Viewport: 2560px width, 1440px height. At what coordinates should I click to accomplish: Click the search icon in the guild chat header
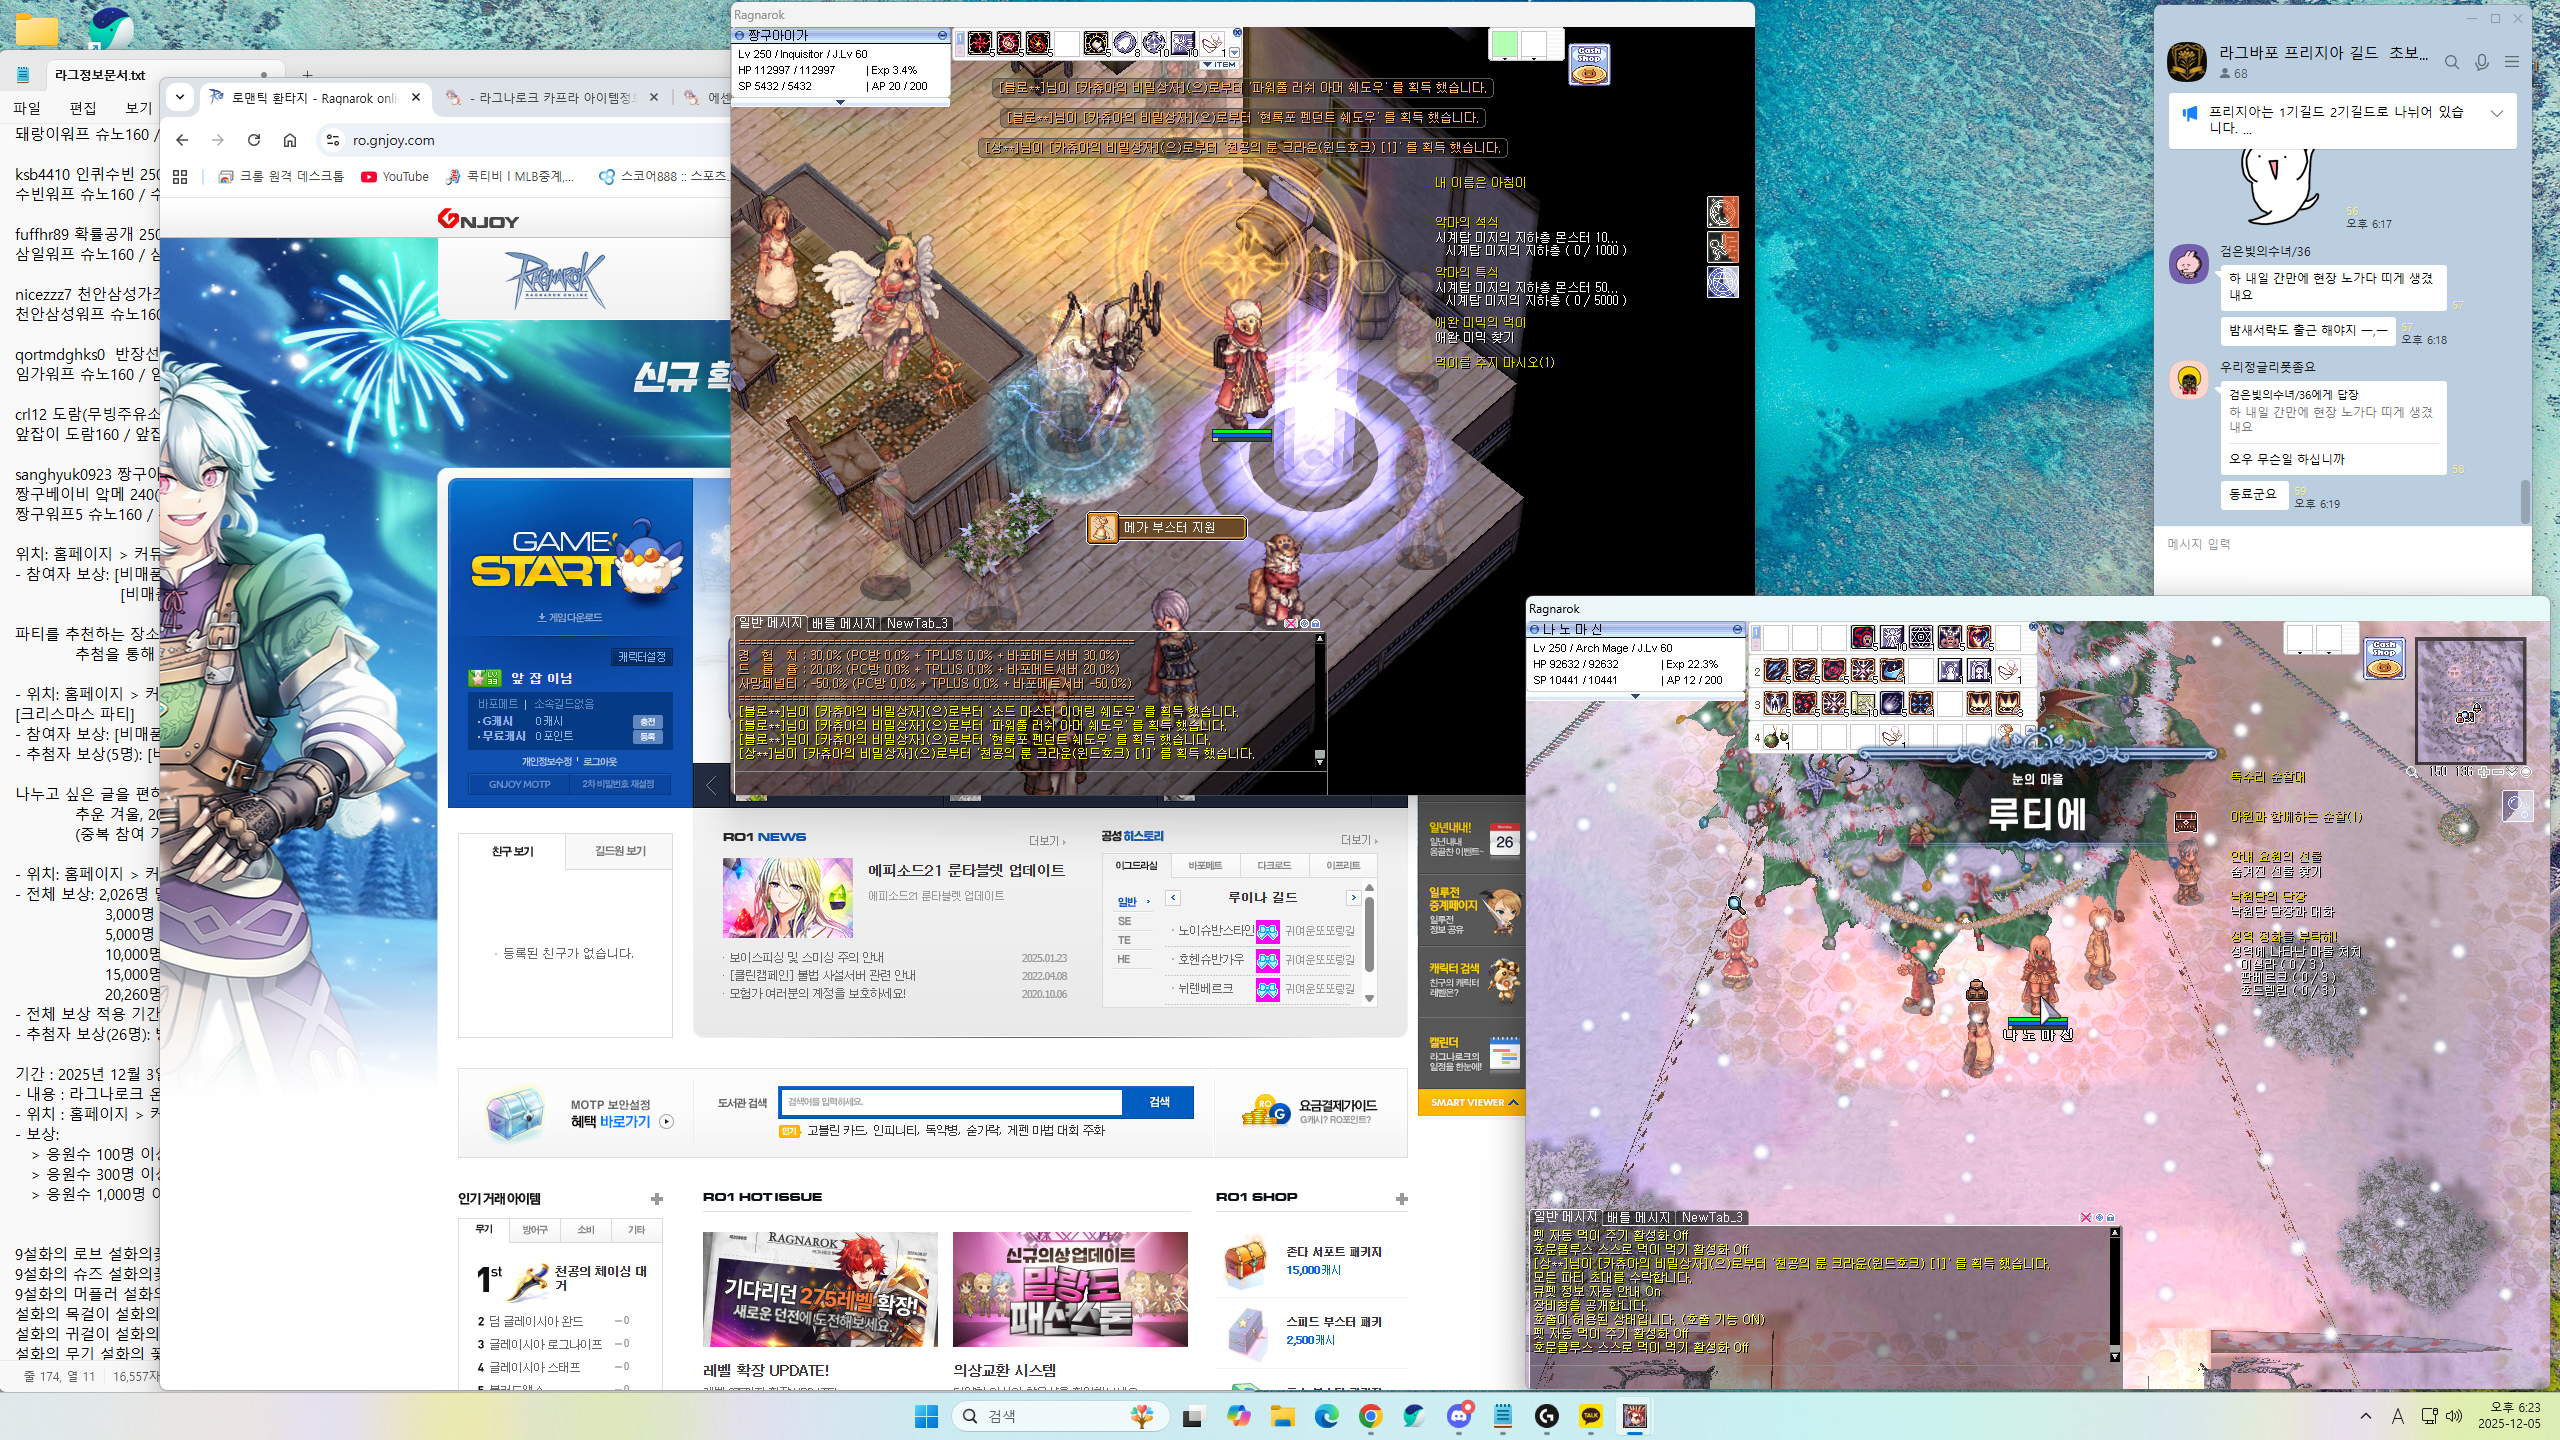pos(2451,63)
